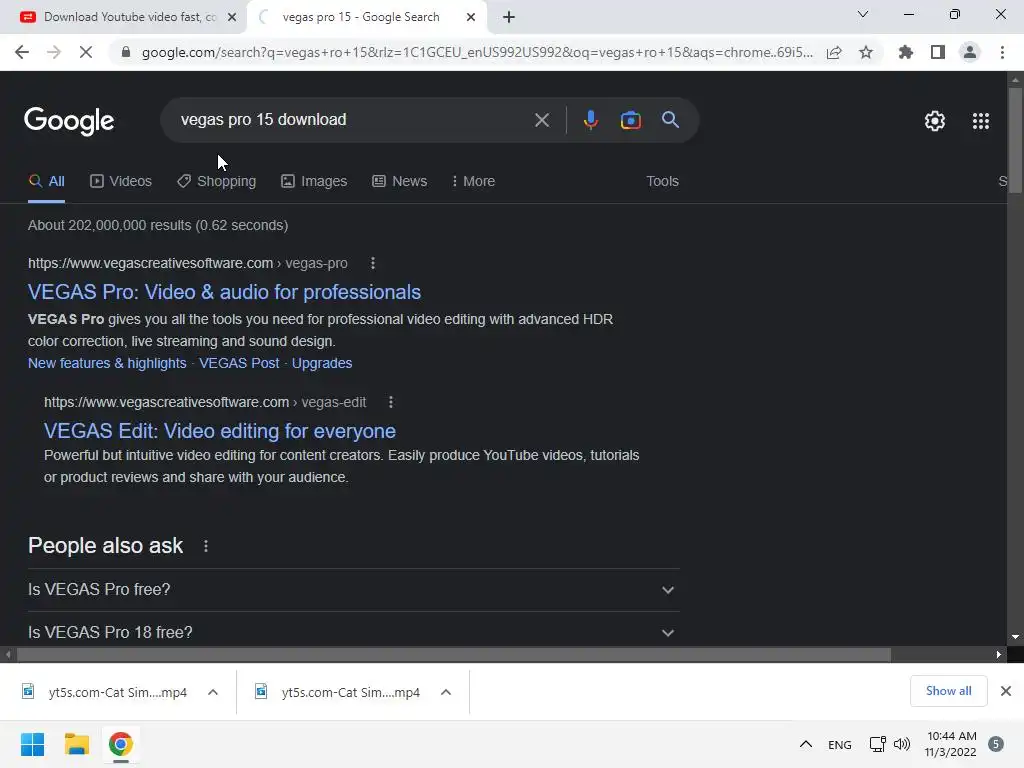Open the ENG language indicator
The image size is (1024, 768).
(839, 744)
